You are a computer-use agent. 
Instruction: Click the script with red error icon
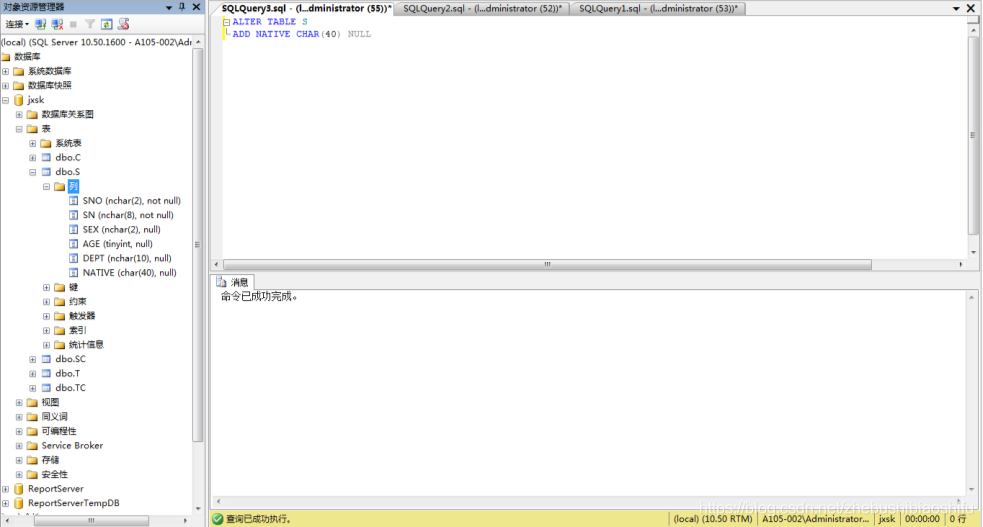click(x=124, y=24)
